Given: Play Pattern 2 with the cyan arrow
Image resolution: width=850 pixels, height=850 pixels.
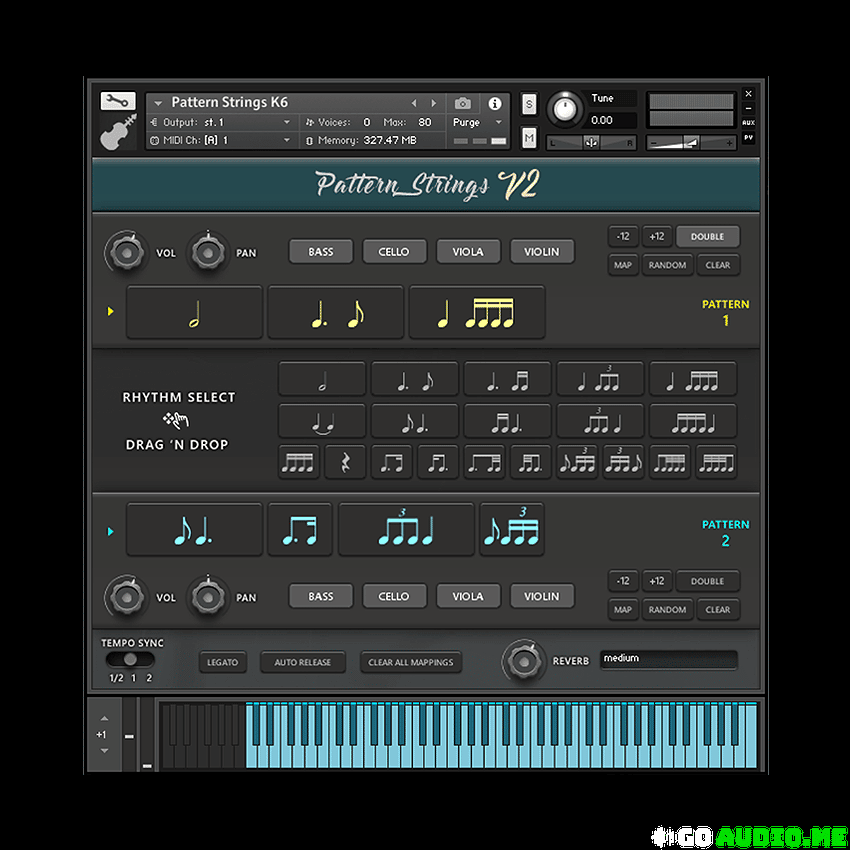Looking at the screenshot, I should [x=111, y=531].
